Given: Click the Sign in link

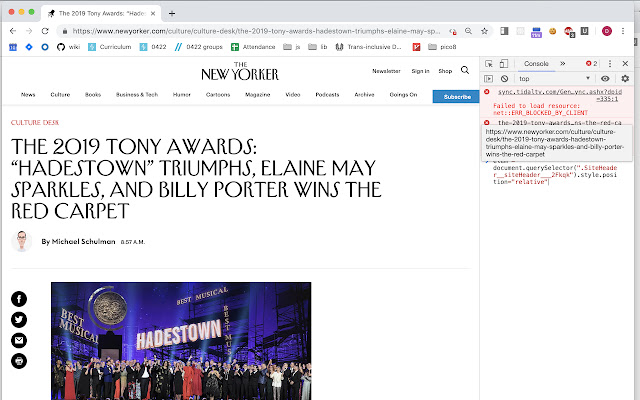Looking at the screenshot, I should [x=420, y=71].
